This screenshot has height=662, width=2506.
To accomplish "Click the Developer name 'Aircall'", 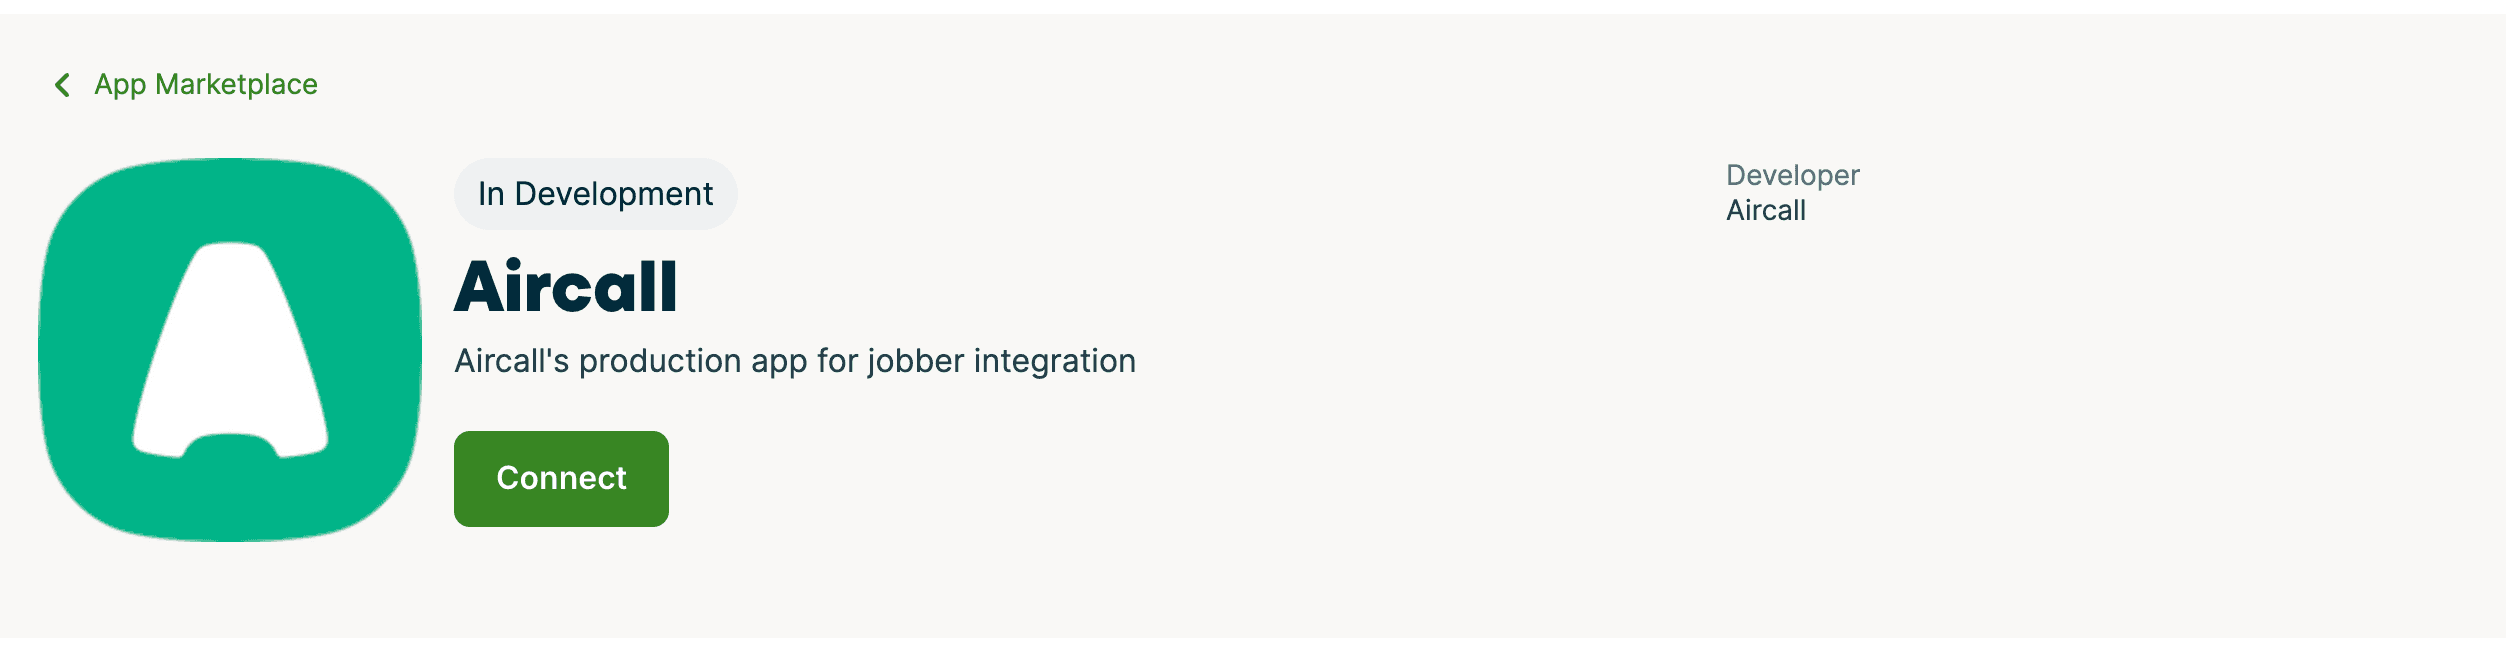I will (1765, 211).
